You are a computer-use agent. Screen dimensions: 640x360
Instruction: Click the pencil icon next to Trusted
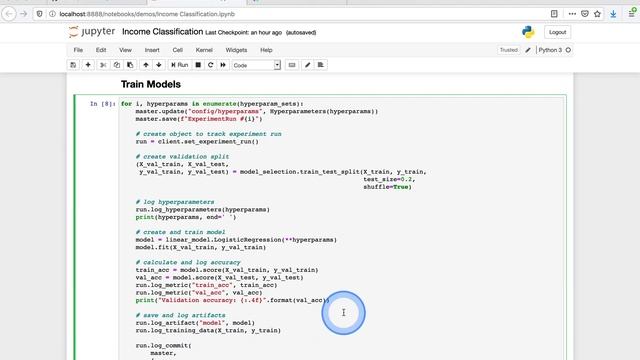(528, 50)
